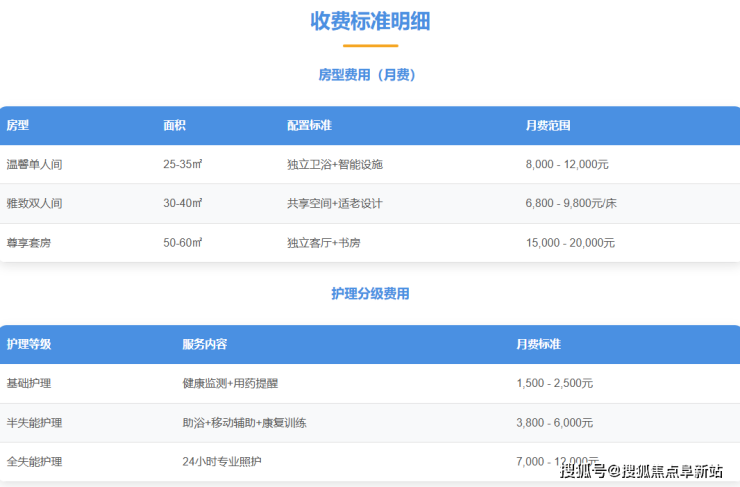Image resolution: width=740 pixels, height=487 pixels.
Task: Click the 月费范围 column header
Action: pos(548,126)
